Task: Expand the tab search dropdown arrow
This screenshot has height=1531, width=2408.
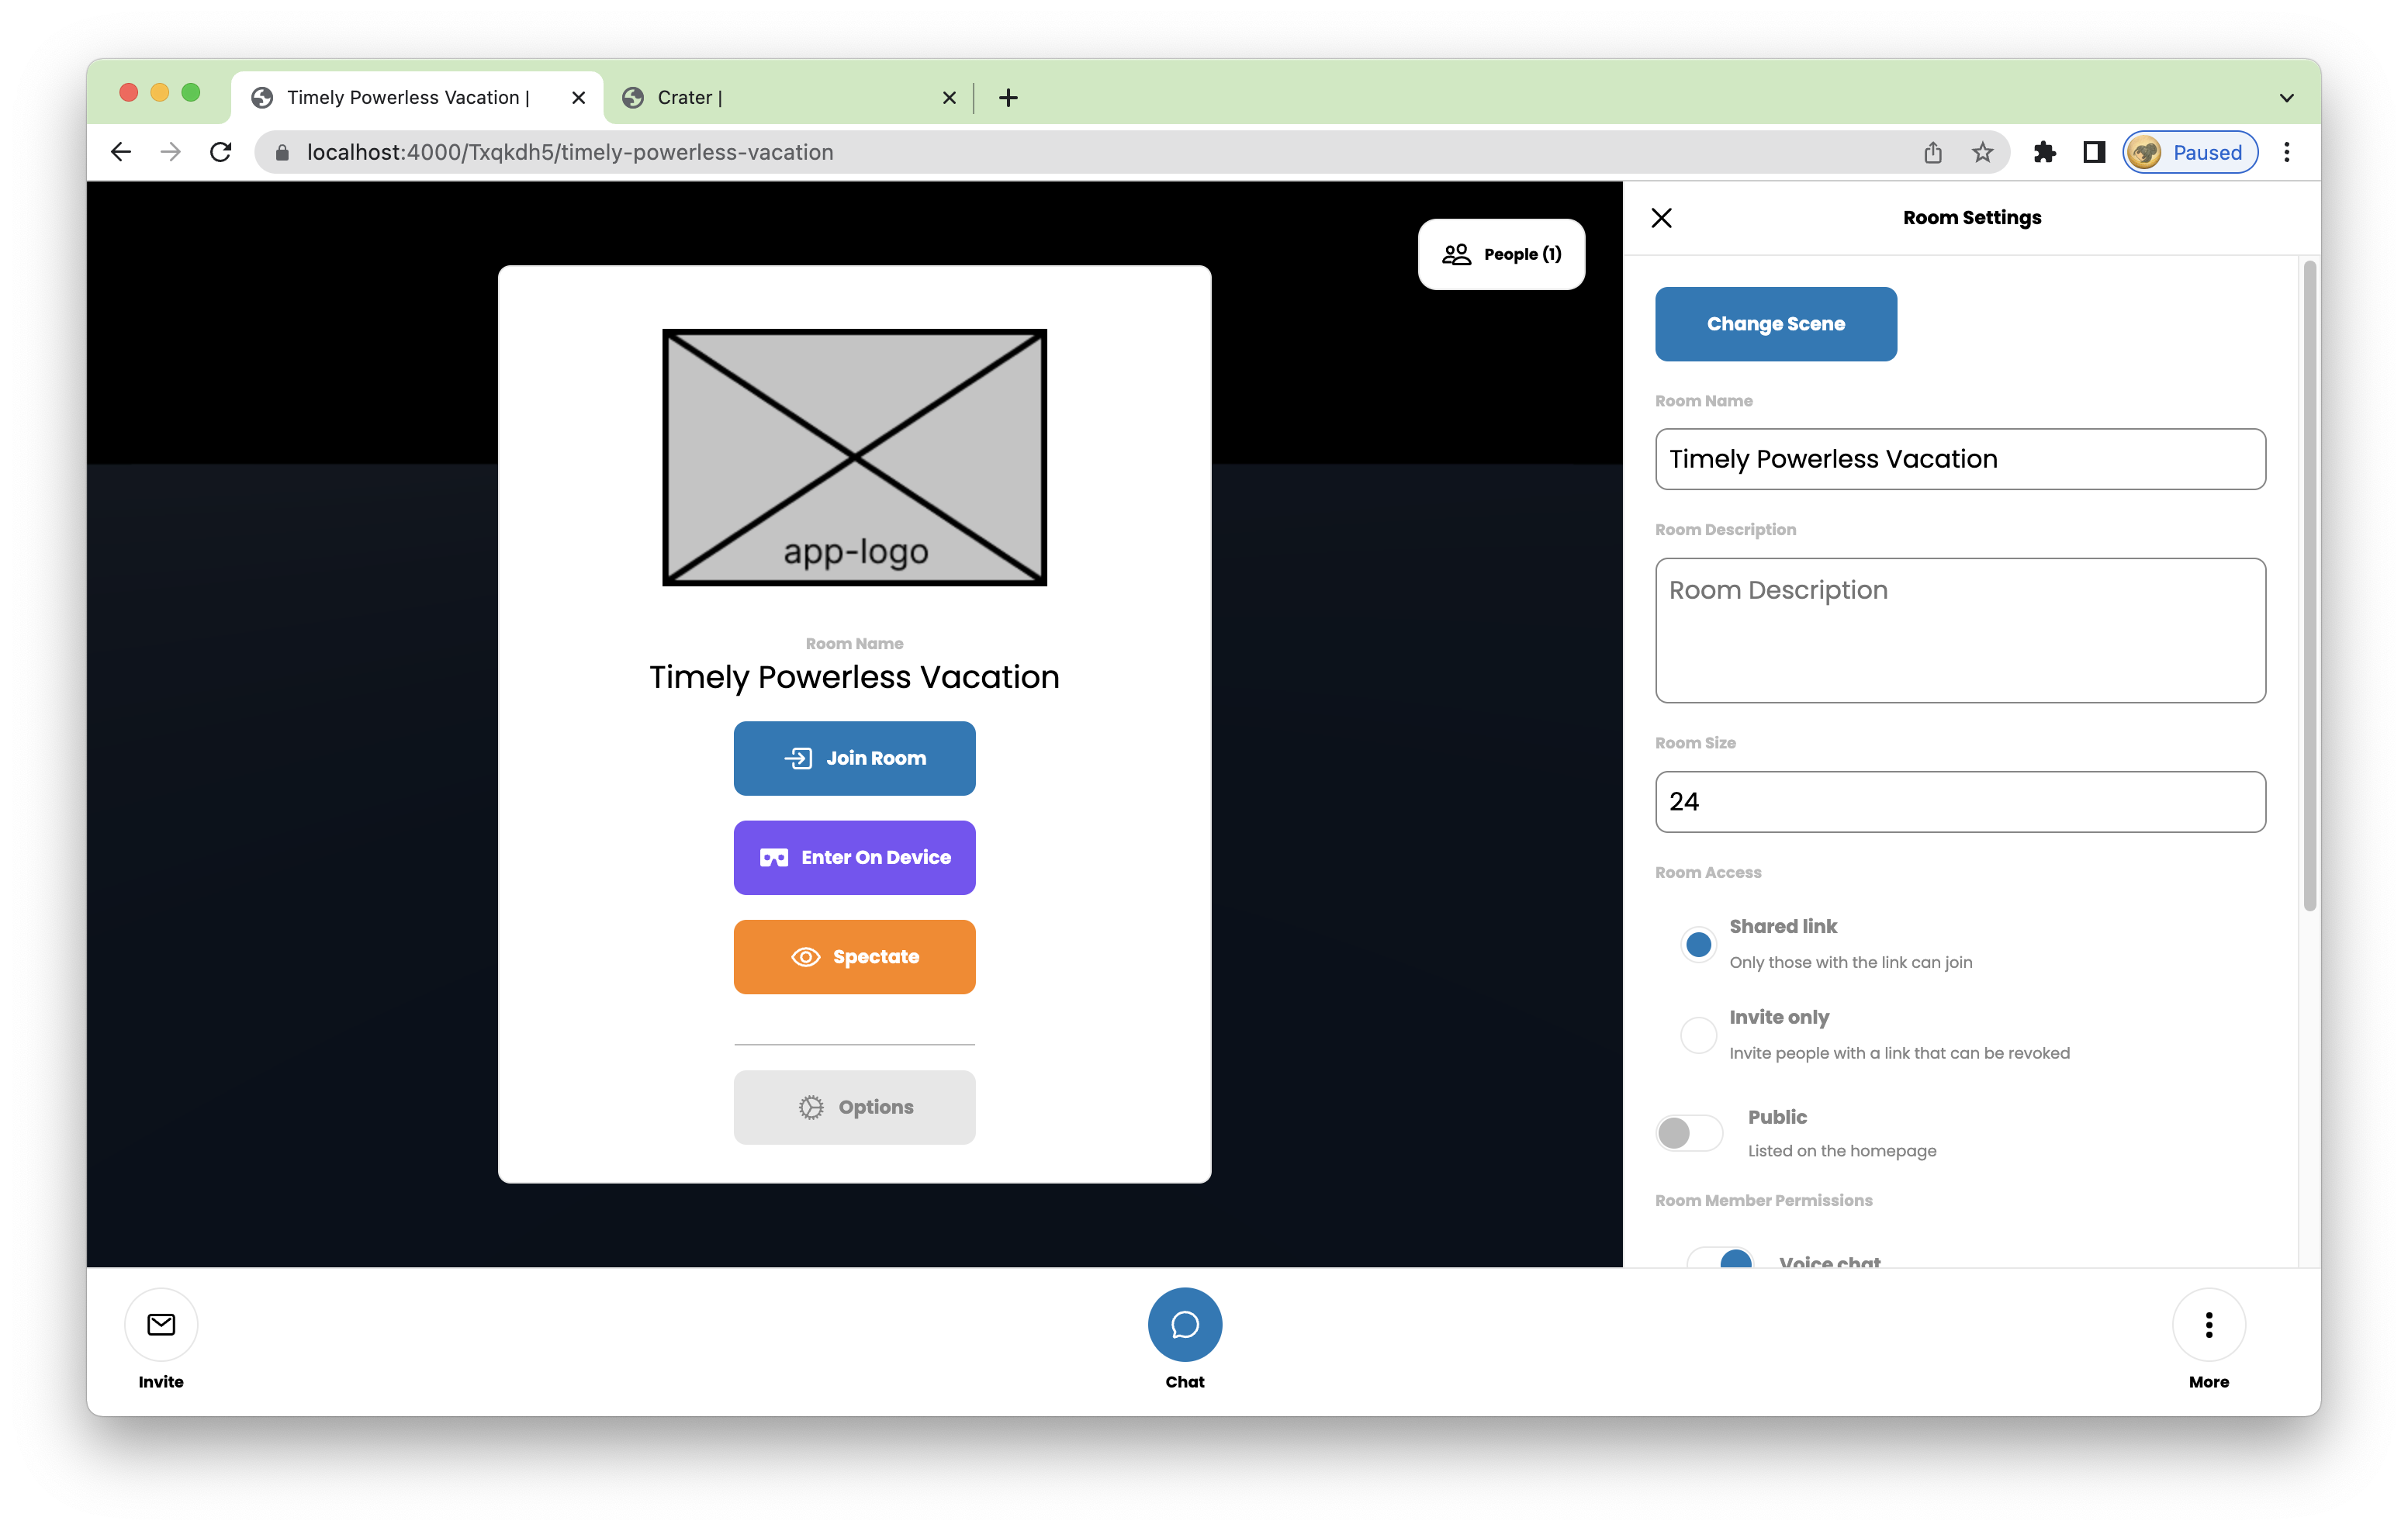Action: pos(2286,98)
